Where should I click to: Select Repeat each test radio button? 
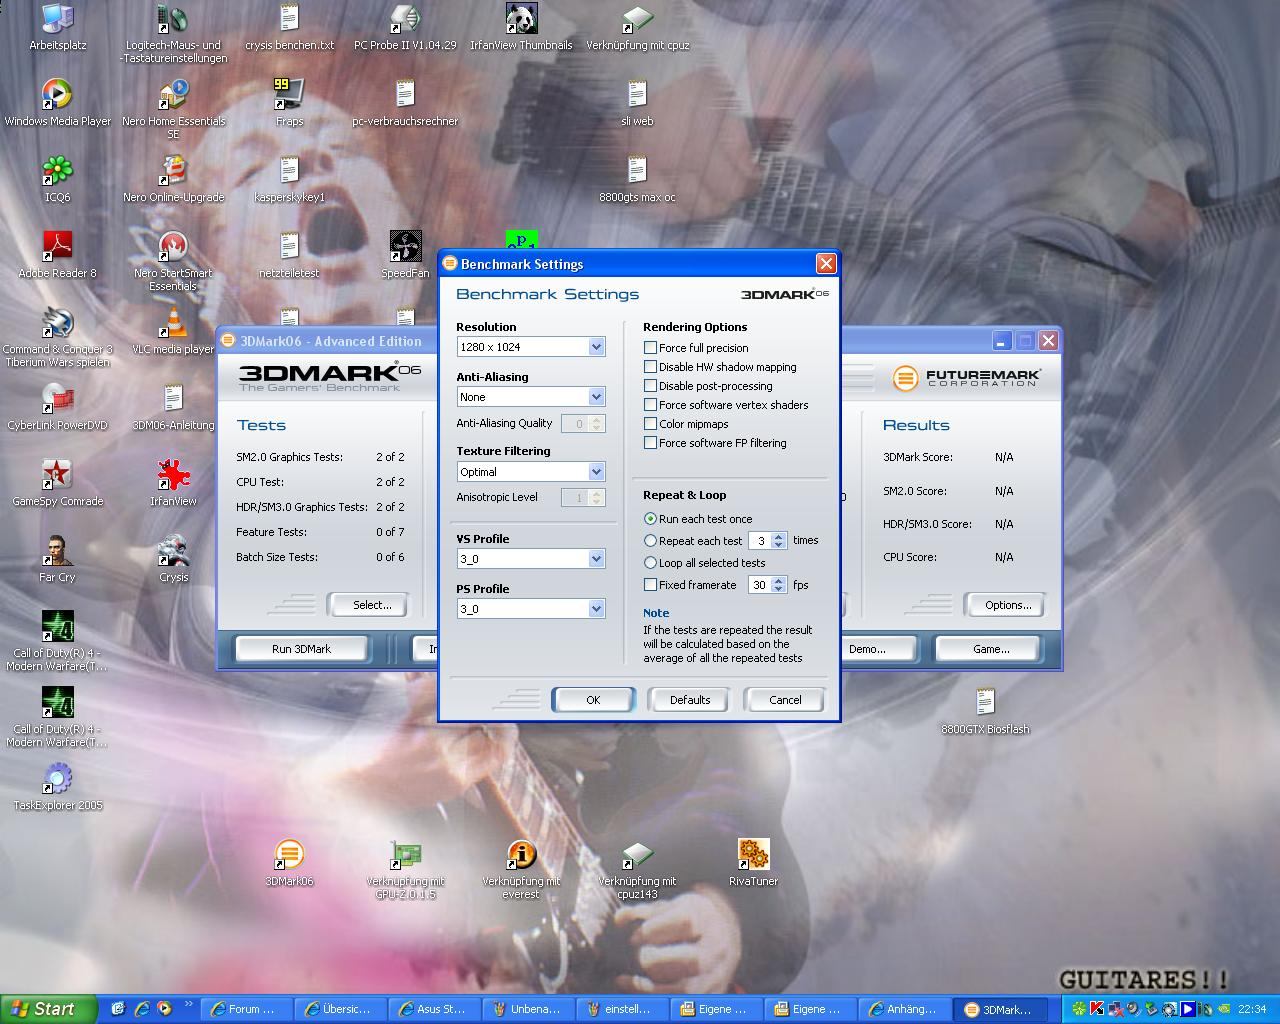click(650, 541)
